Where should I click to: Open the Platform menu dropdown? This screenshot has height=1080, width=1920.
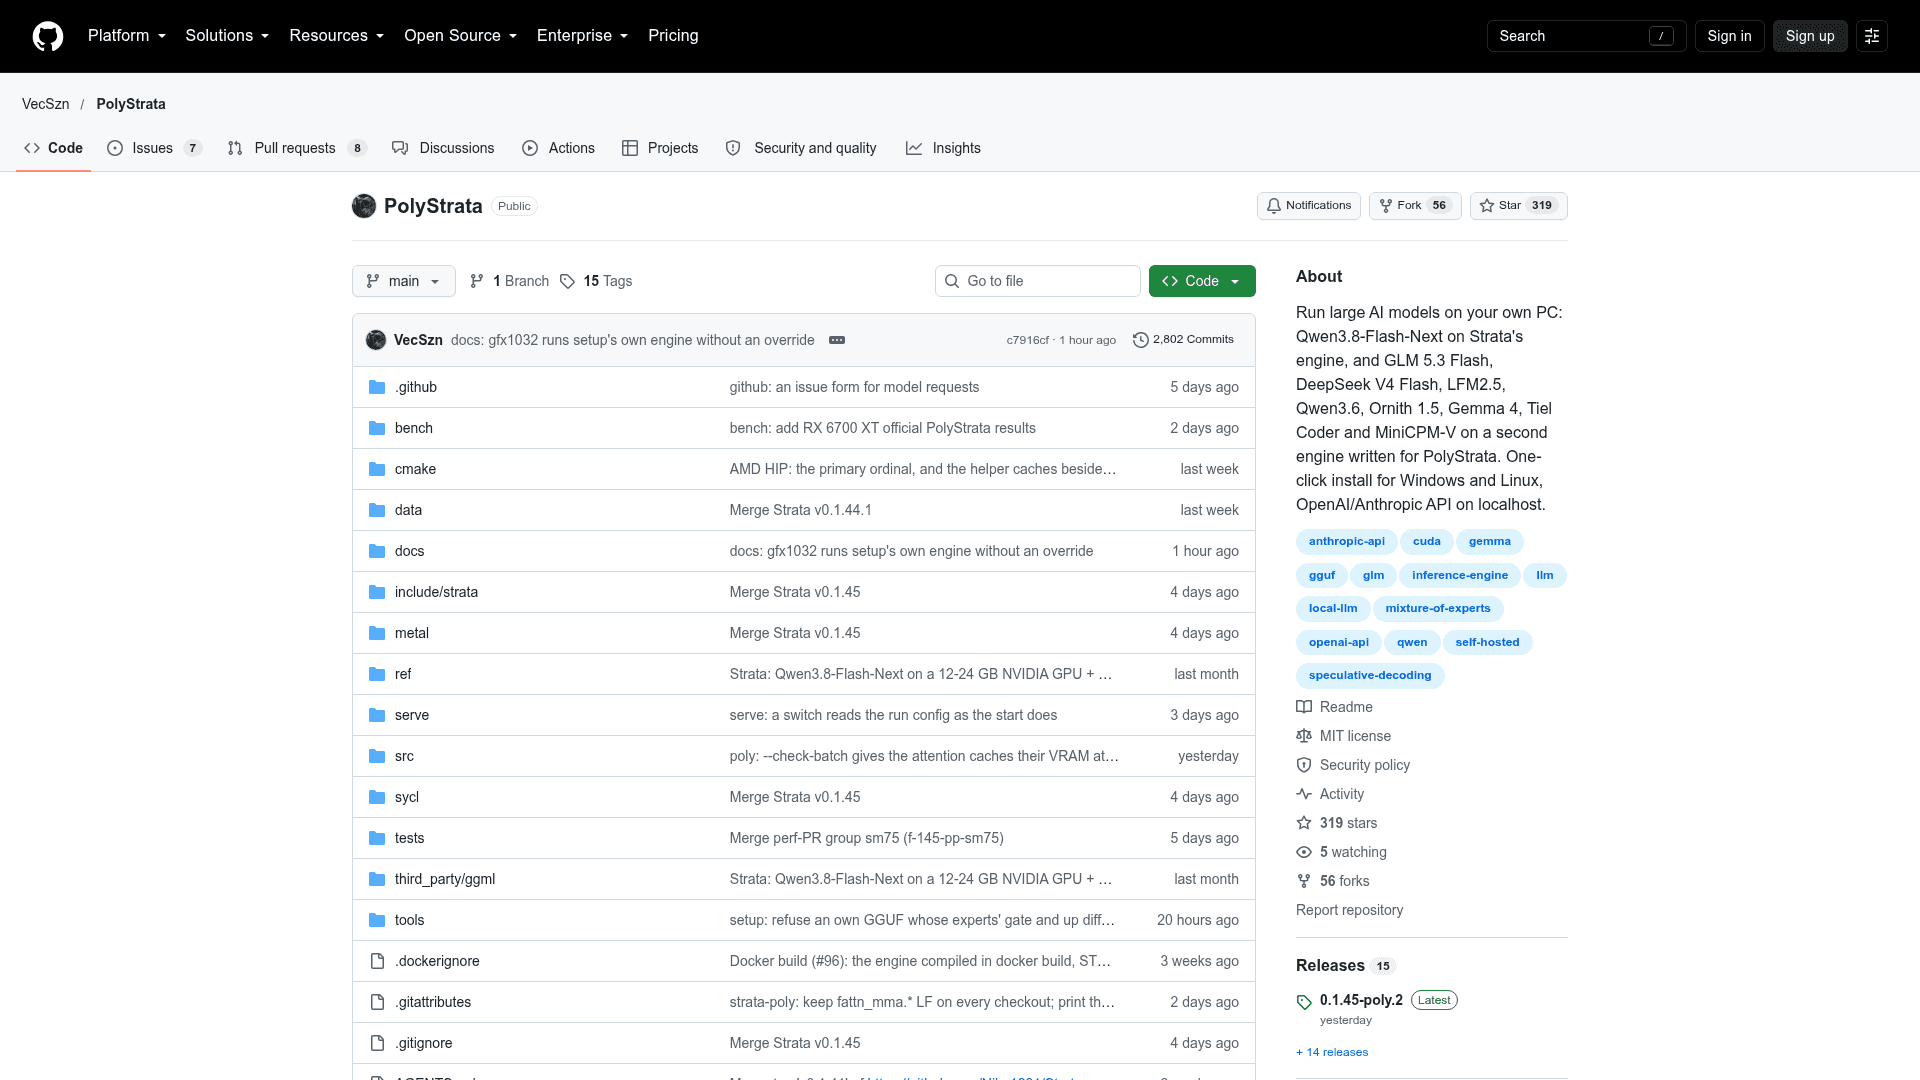pos(127,36)
